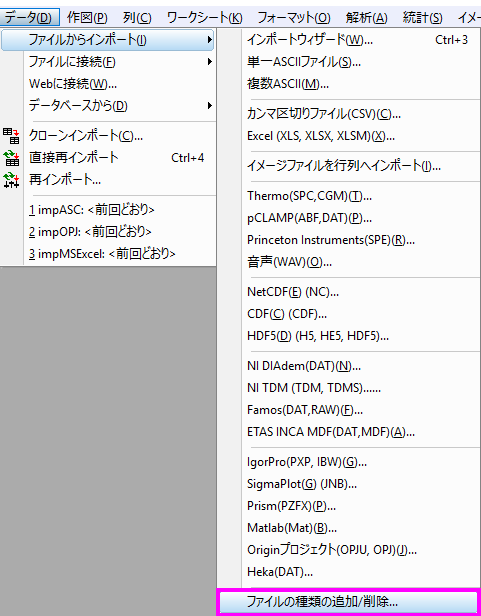Open the 作図(P) menu
This screenshot has height=616, width=481.
coord(87,18)
